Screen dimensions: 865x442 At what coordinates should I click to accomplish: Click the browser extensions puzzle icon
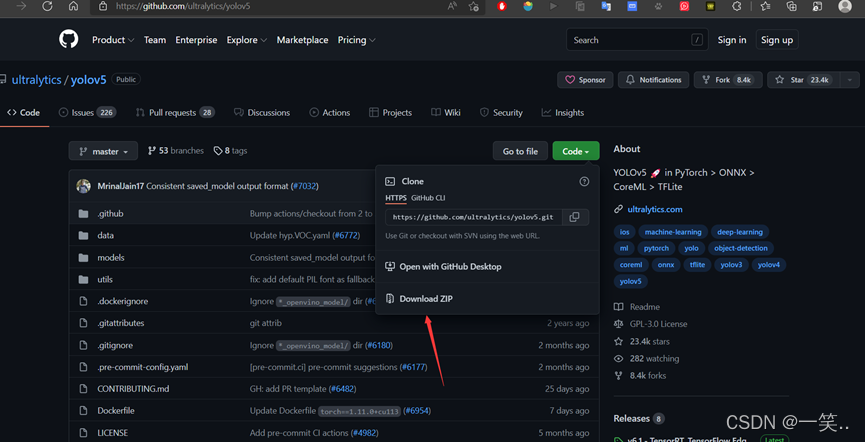click(736, 6)
